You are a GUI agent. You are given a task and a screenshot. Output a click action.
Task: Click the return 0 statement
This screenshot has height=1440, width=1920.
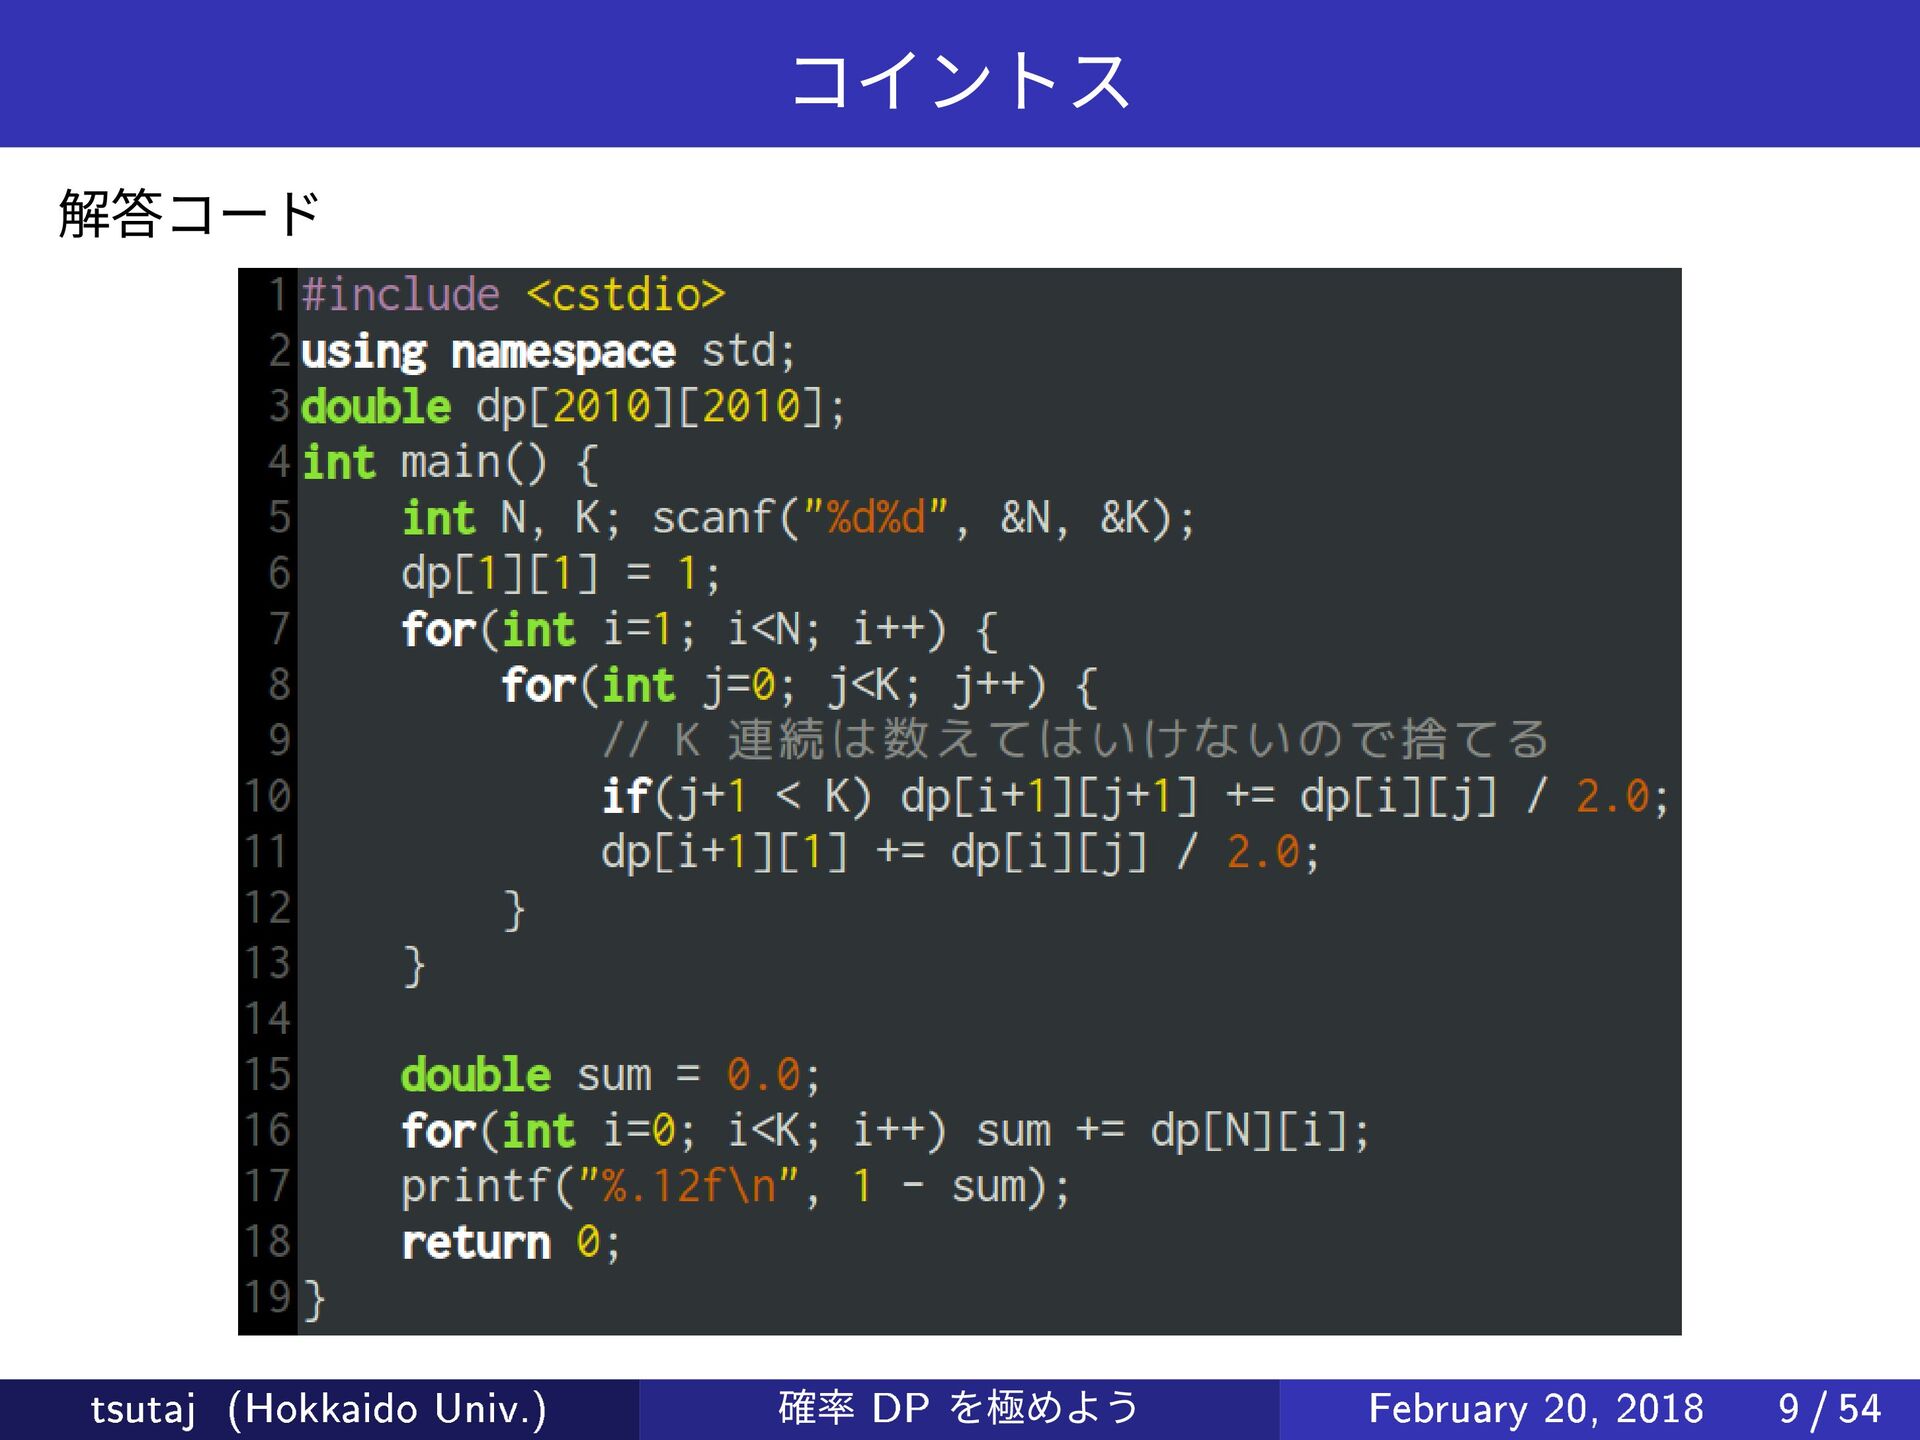pos(510,1243)
